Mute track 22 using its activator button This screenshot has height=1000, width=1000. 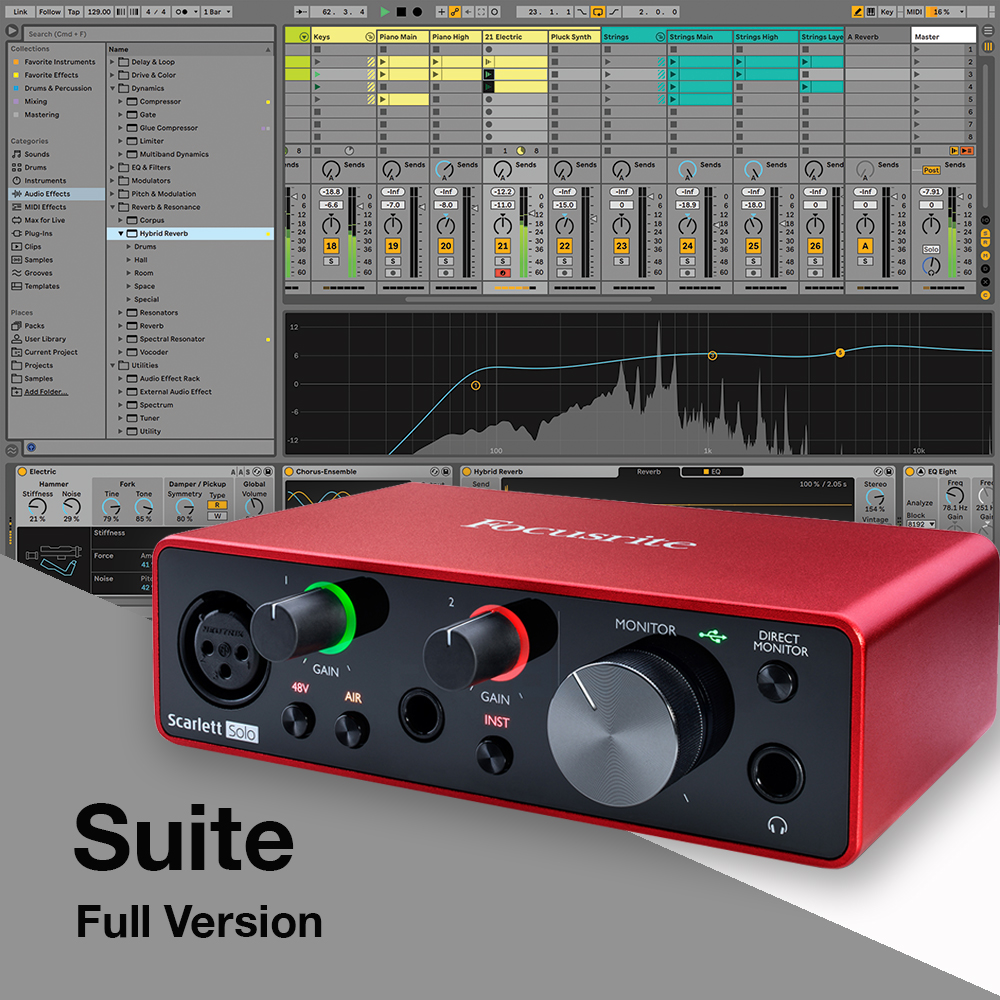coord(564,246)
